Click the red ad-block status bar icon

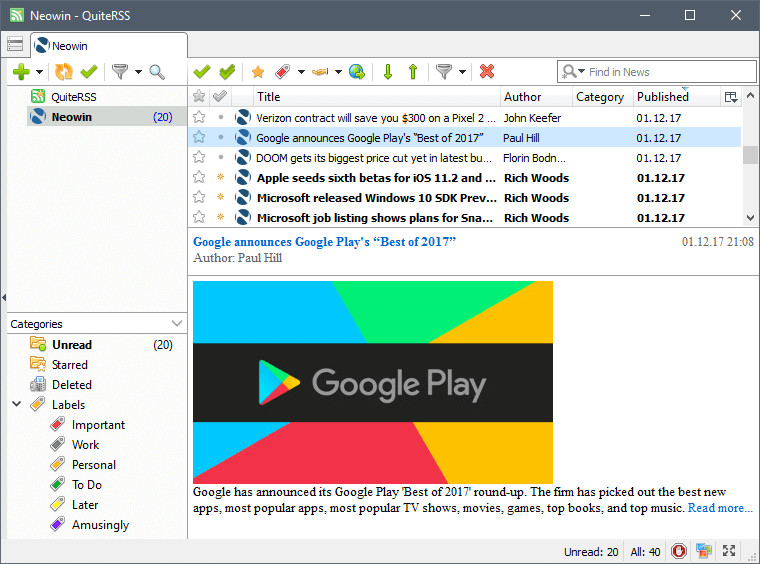[679, 551]
